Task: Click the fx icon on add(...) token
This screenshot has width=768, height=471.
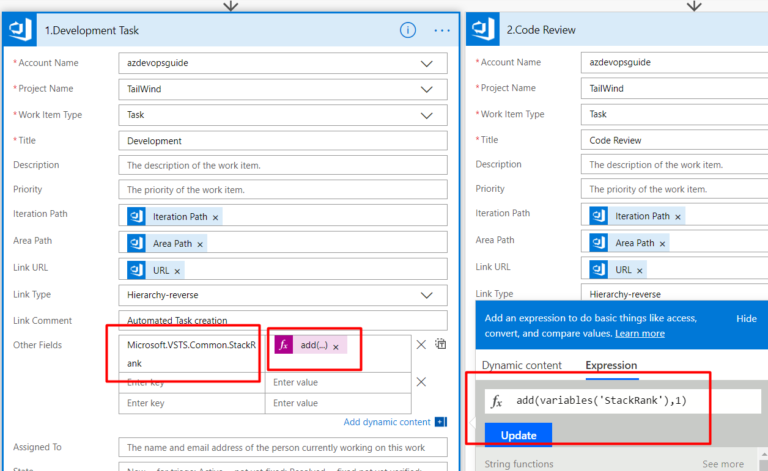Action: 283,345
